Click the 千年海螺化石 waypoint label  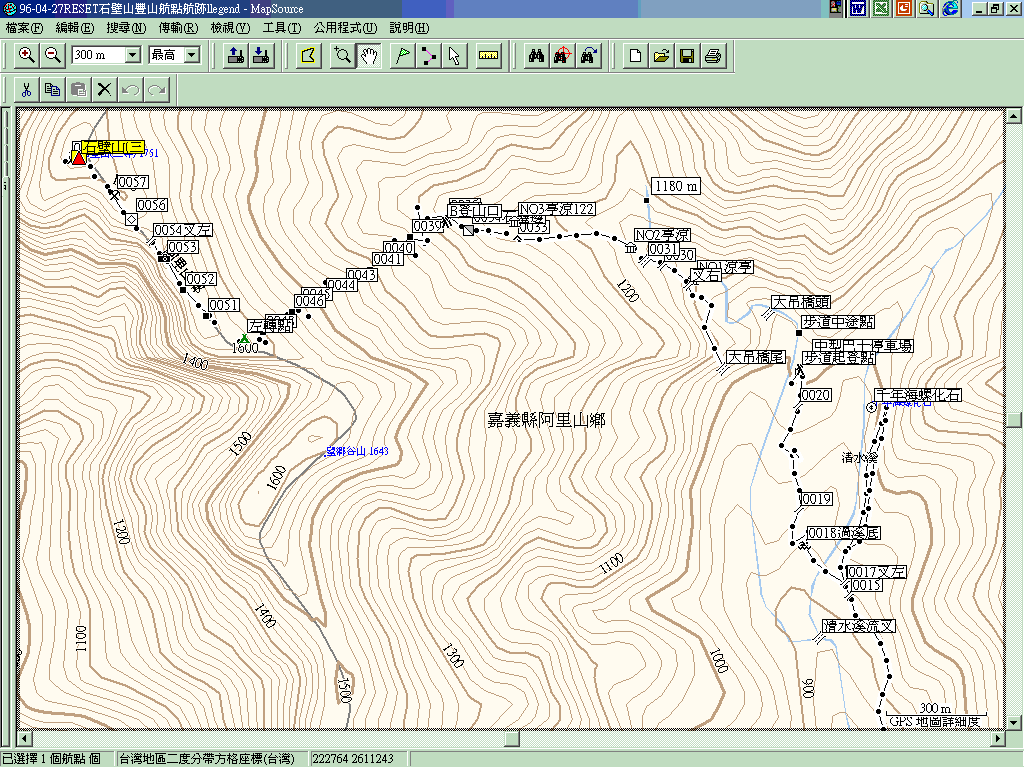(918, 395)
